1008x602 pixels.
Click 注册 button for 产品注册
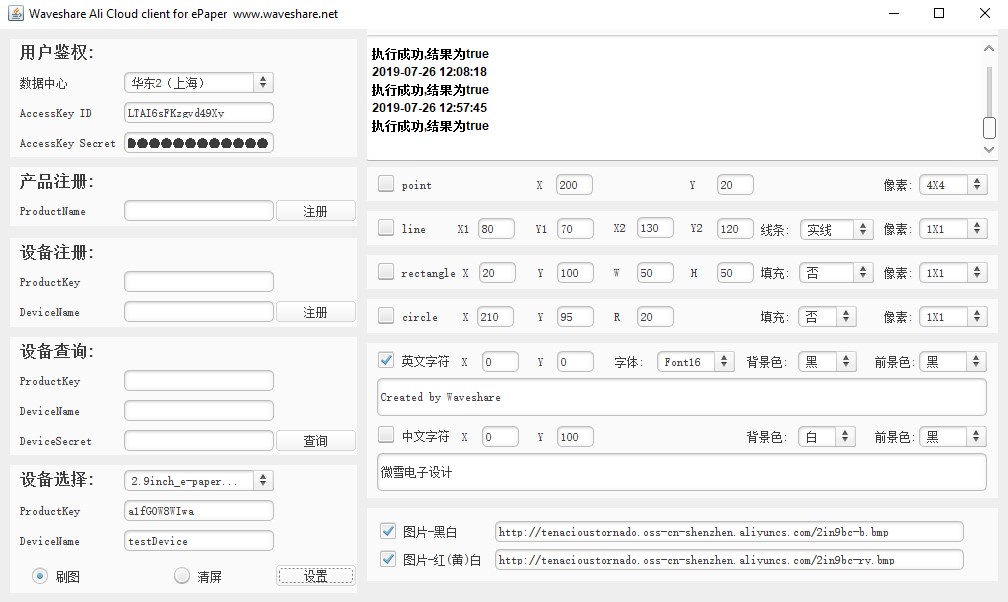(x=316, y=211)
